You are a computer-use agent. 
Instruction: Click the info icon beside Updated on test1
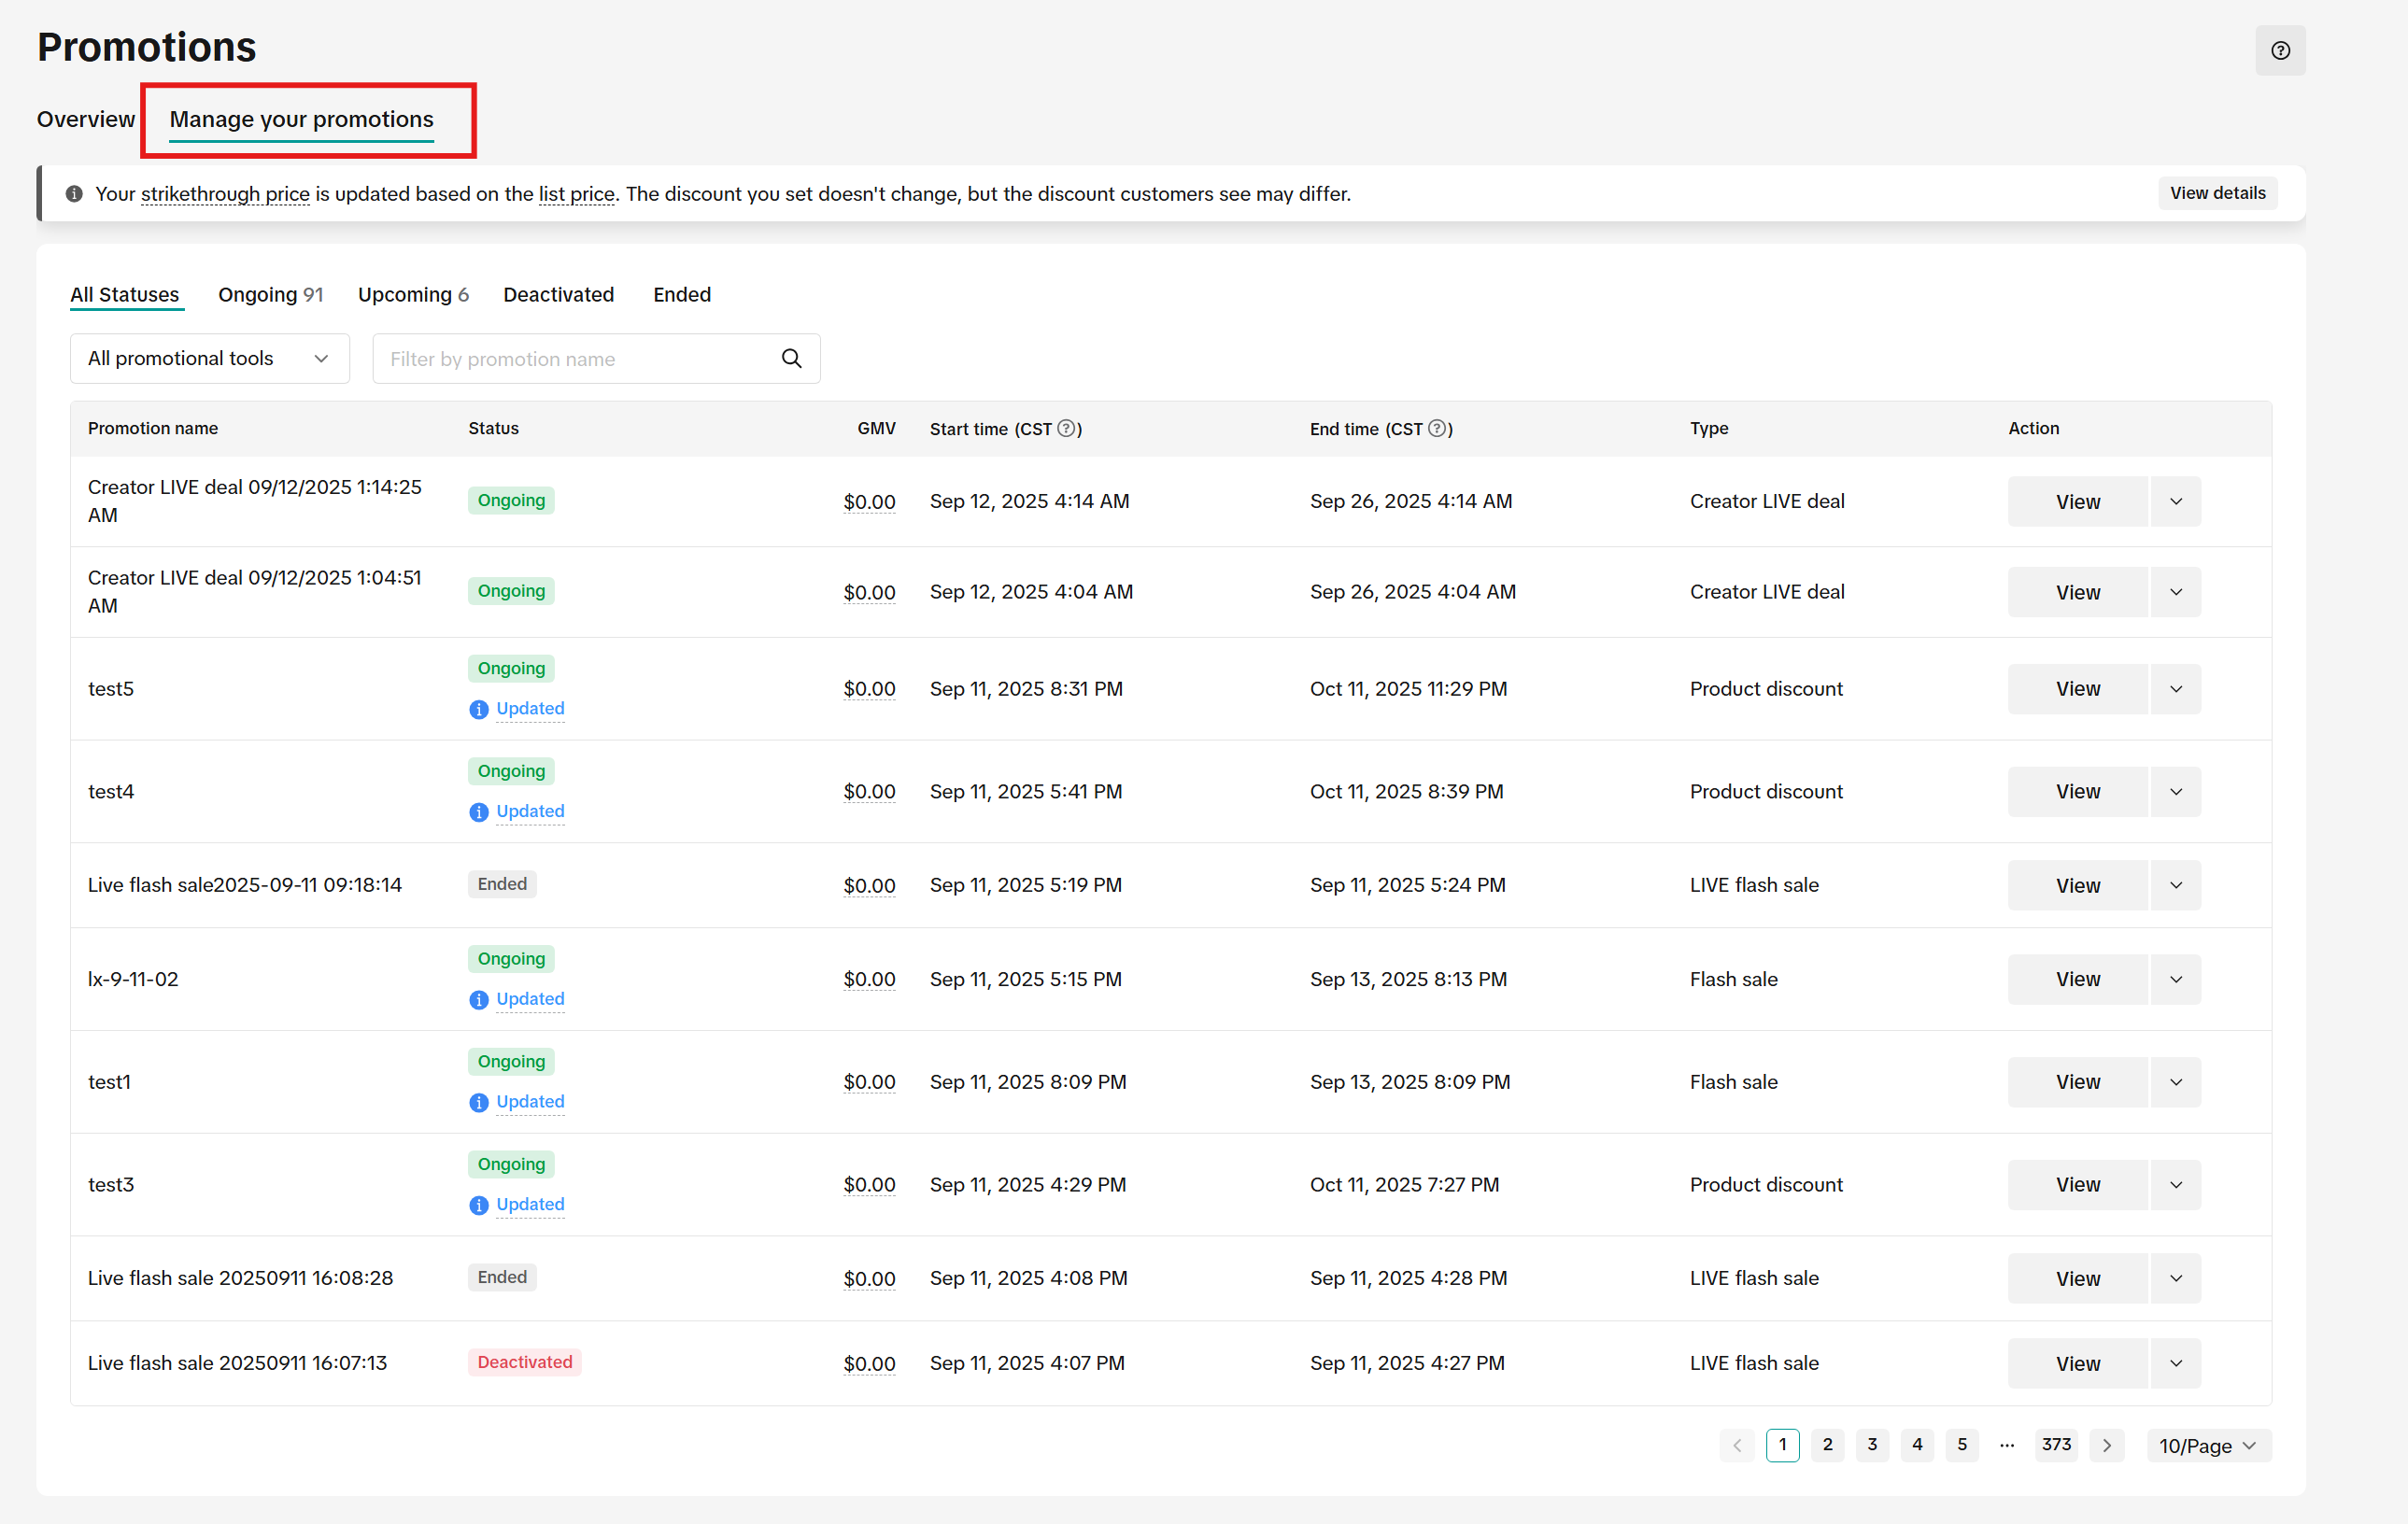point(479,1102)
